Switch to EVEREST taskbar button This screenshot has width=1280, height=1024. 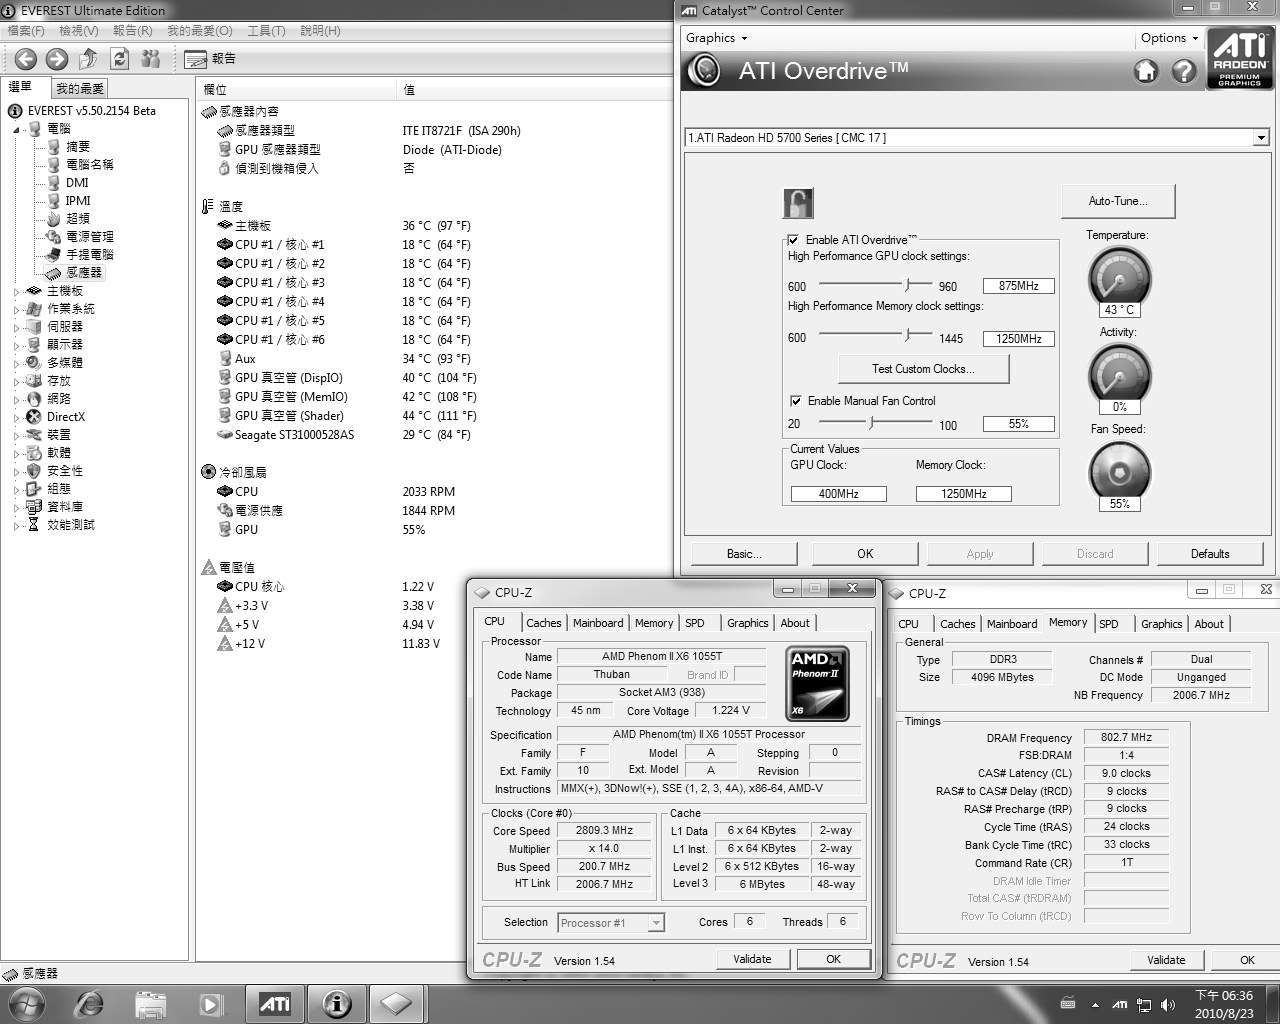coord(336,1003)
